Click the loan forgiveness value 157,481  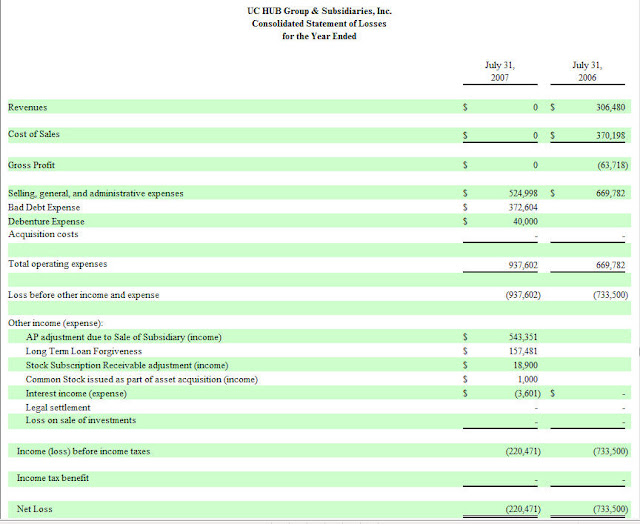(523, 351)
